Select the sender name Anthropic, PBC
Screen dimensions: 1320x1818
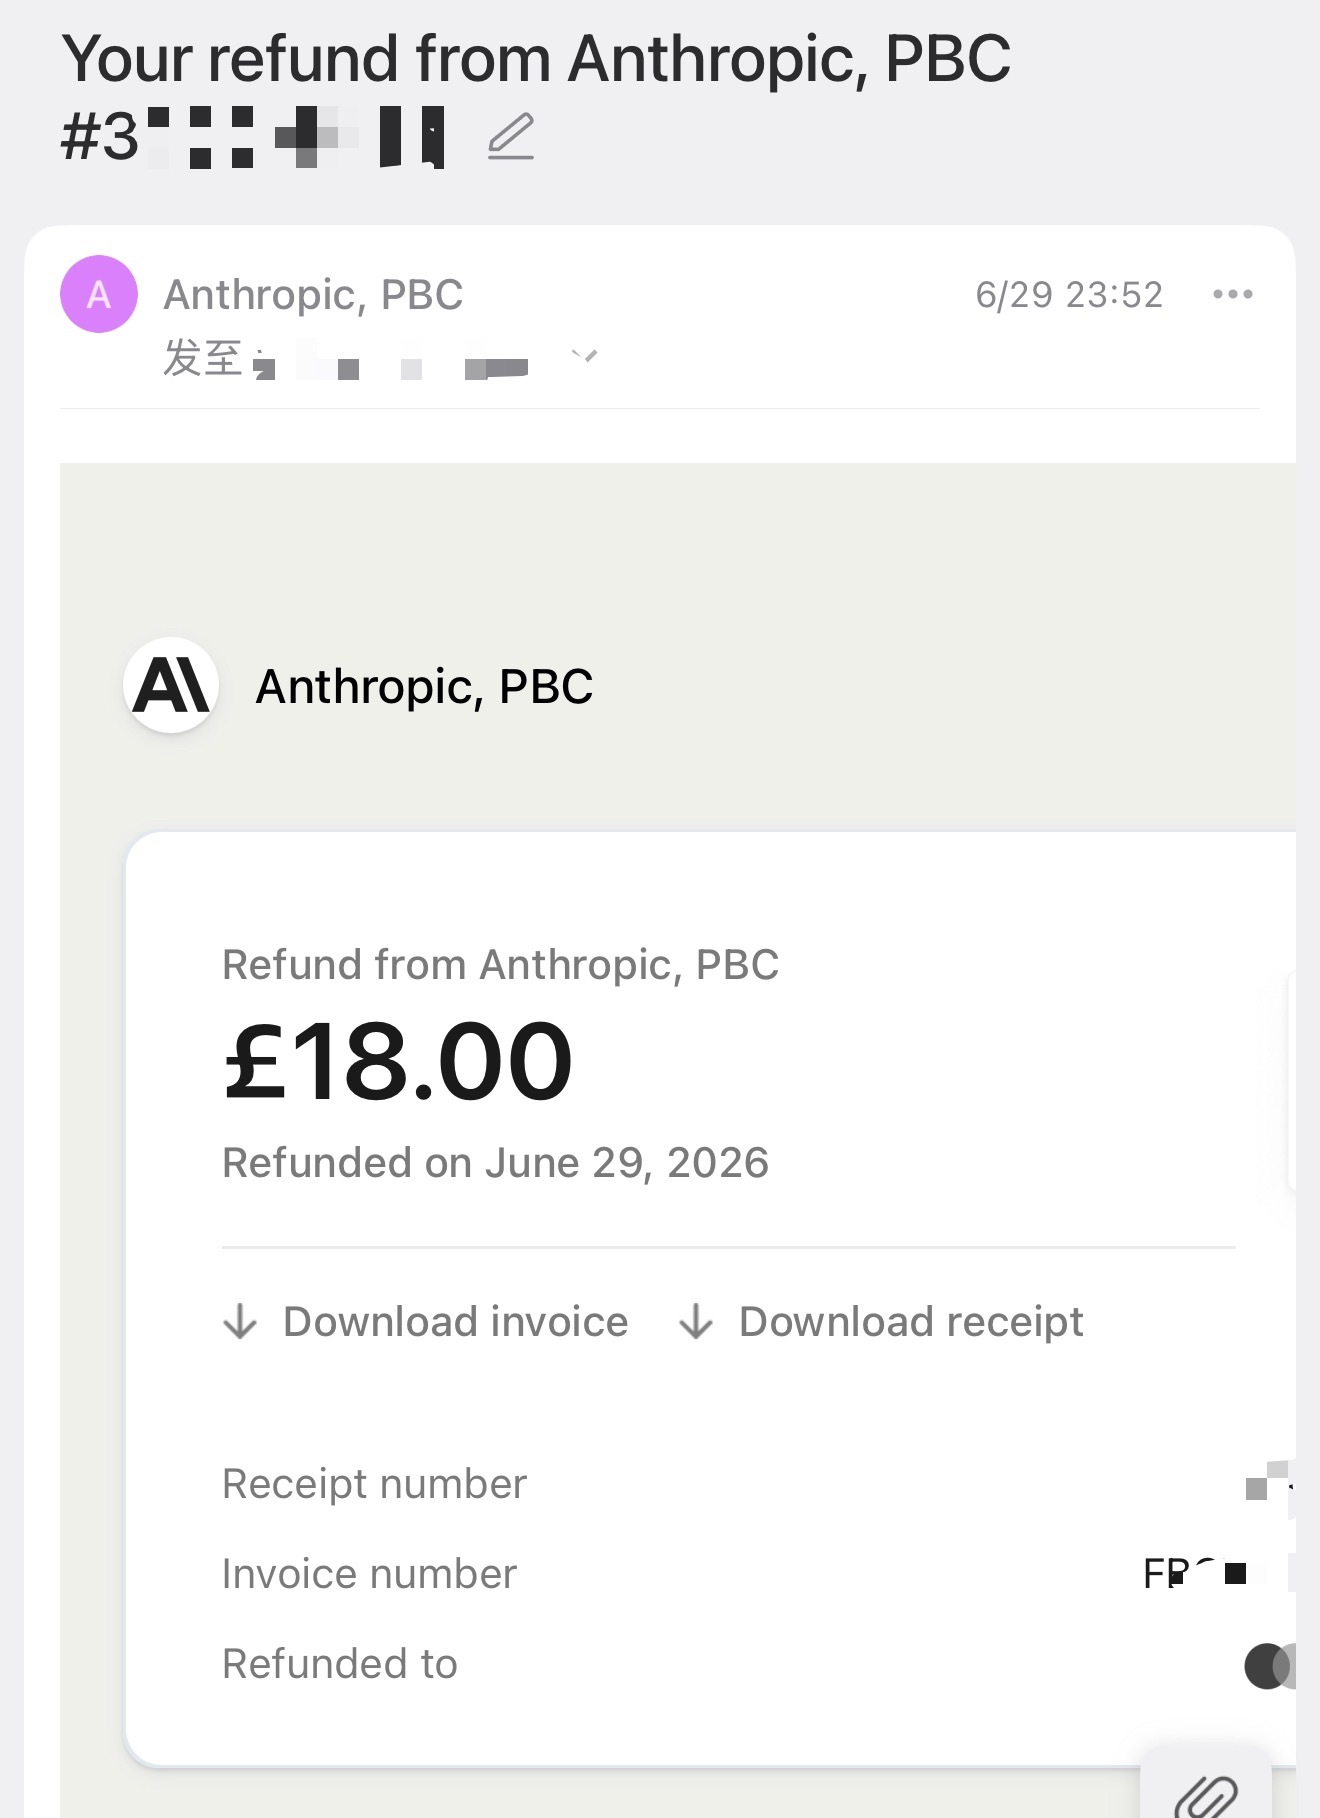(313, 294)
